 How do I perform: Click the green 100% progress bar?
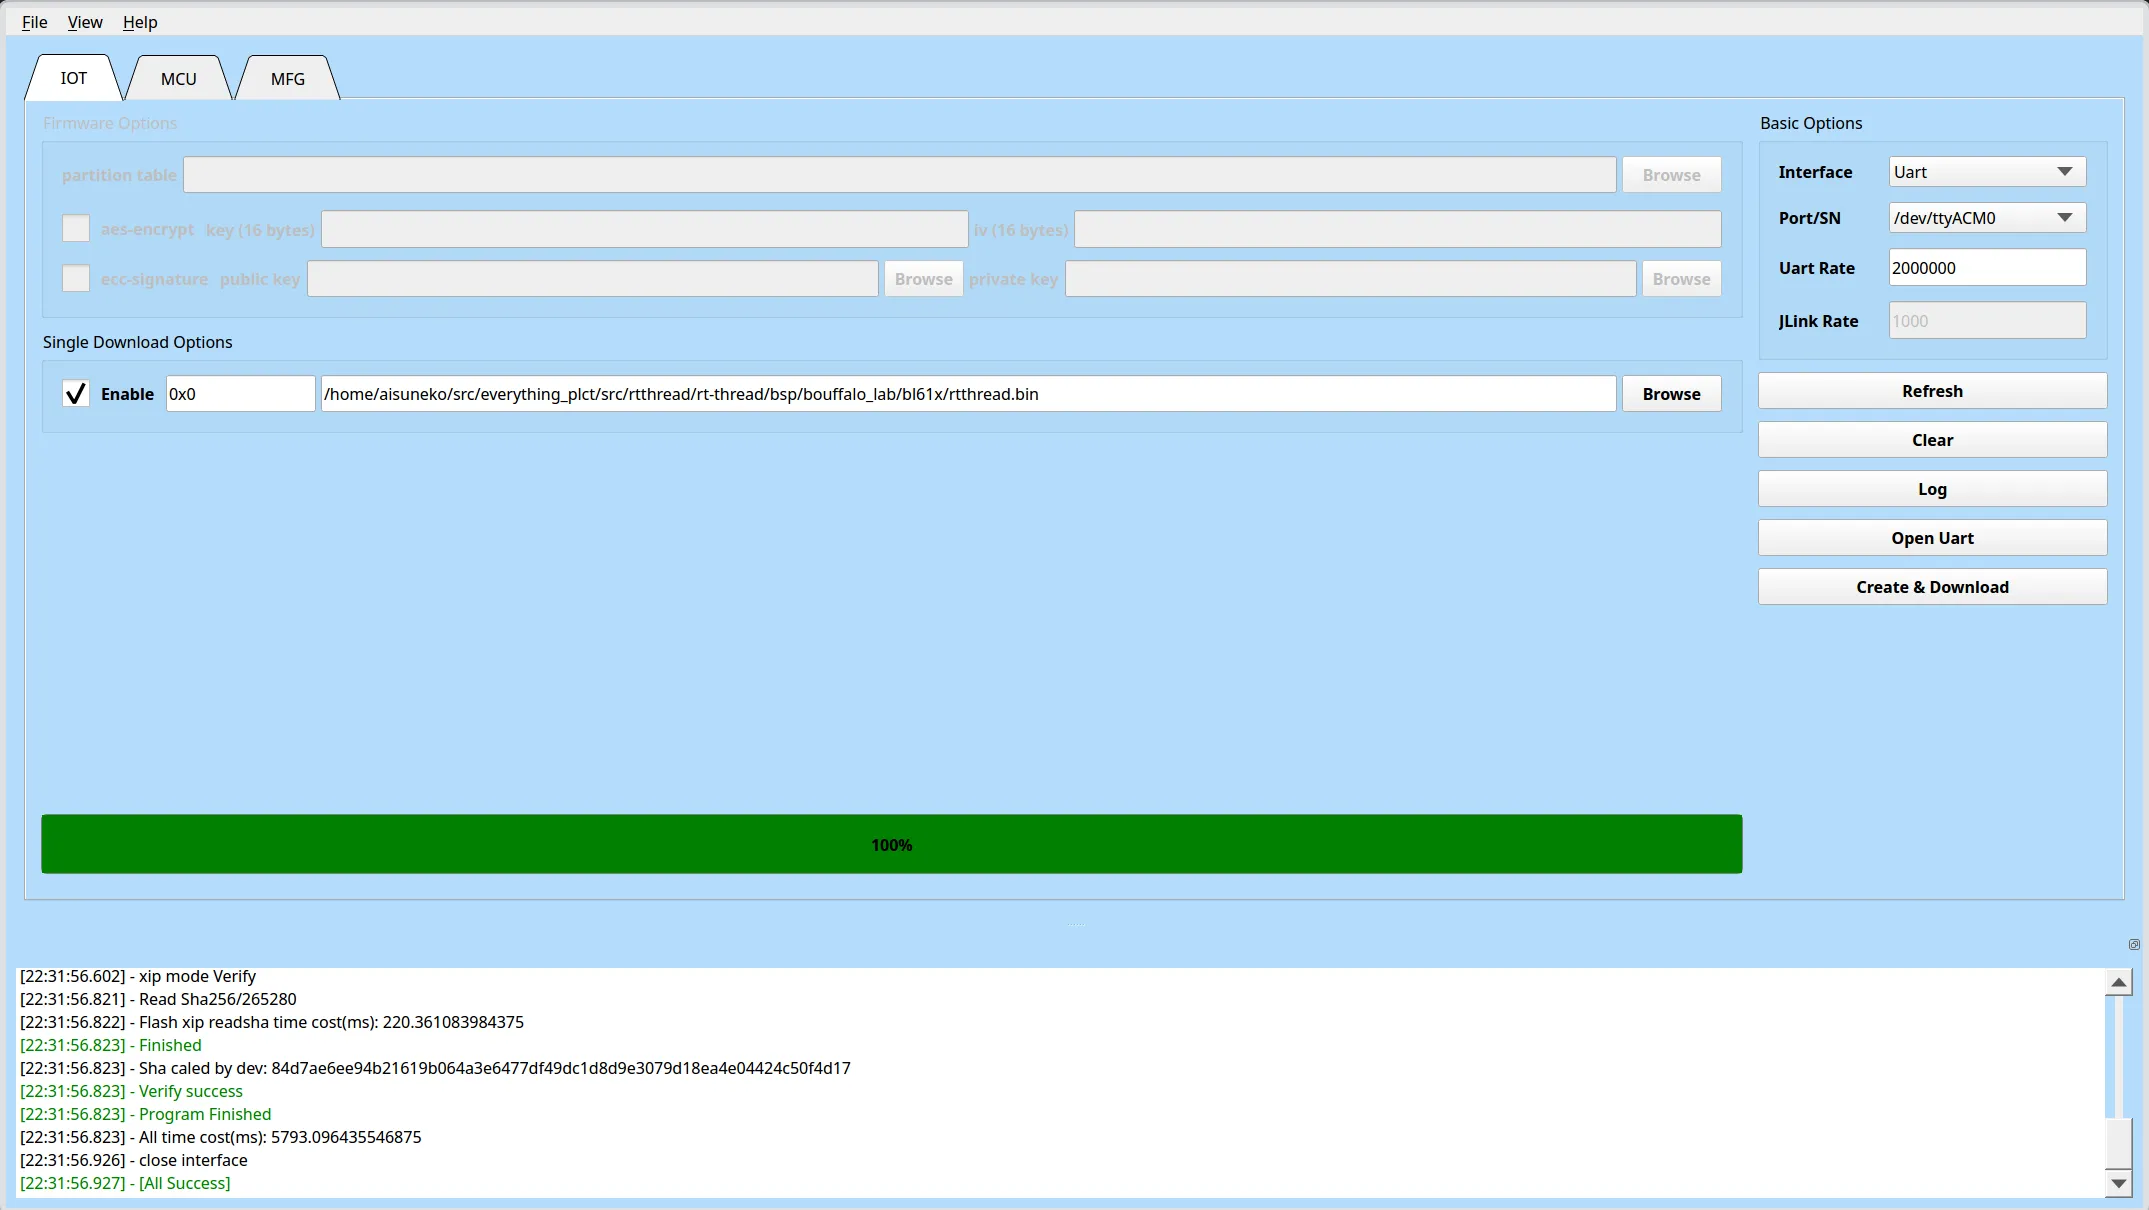tap(891, 845)
